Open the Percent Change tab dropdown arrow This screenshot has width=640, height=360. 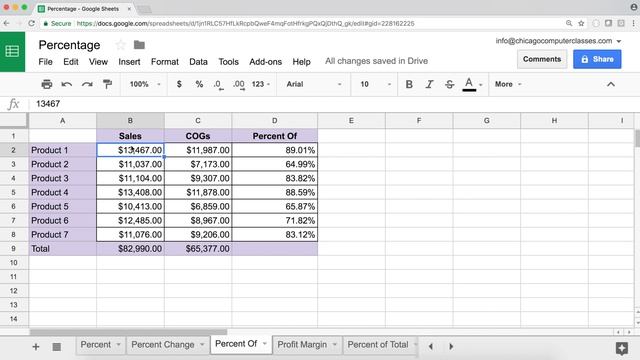[202, 344]
